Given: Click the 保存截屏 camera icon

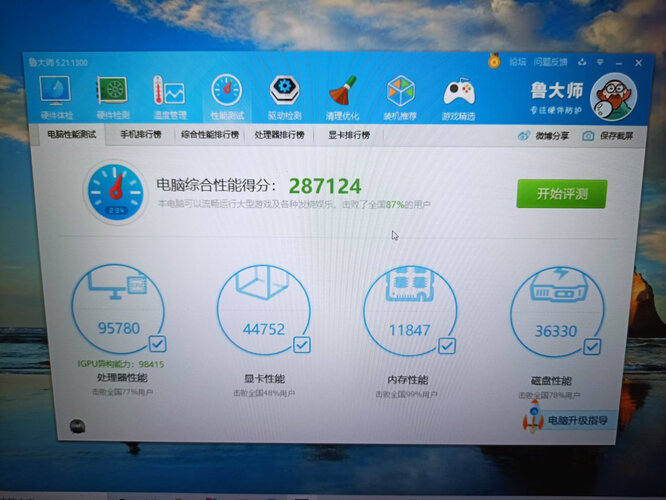Looking at the screenshot, I should pos(588,136).
